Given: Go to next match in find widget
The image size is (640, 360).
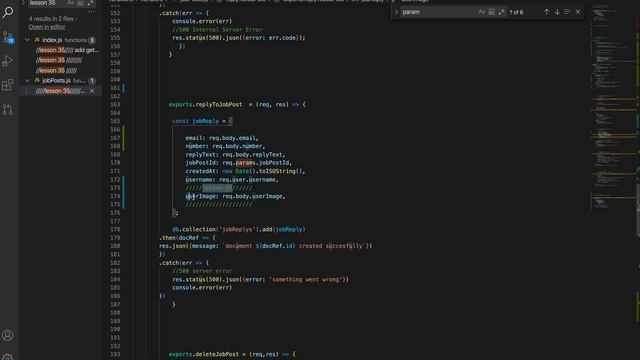Looking at the screenshot, I should click(557, 12).
